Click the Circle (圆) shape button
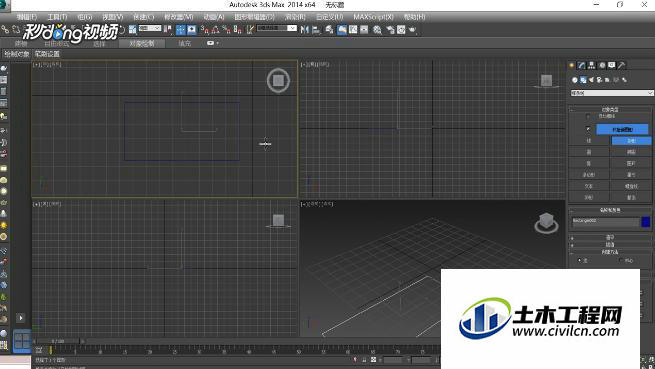 (x=589, y=152)
